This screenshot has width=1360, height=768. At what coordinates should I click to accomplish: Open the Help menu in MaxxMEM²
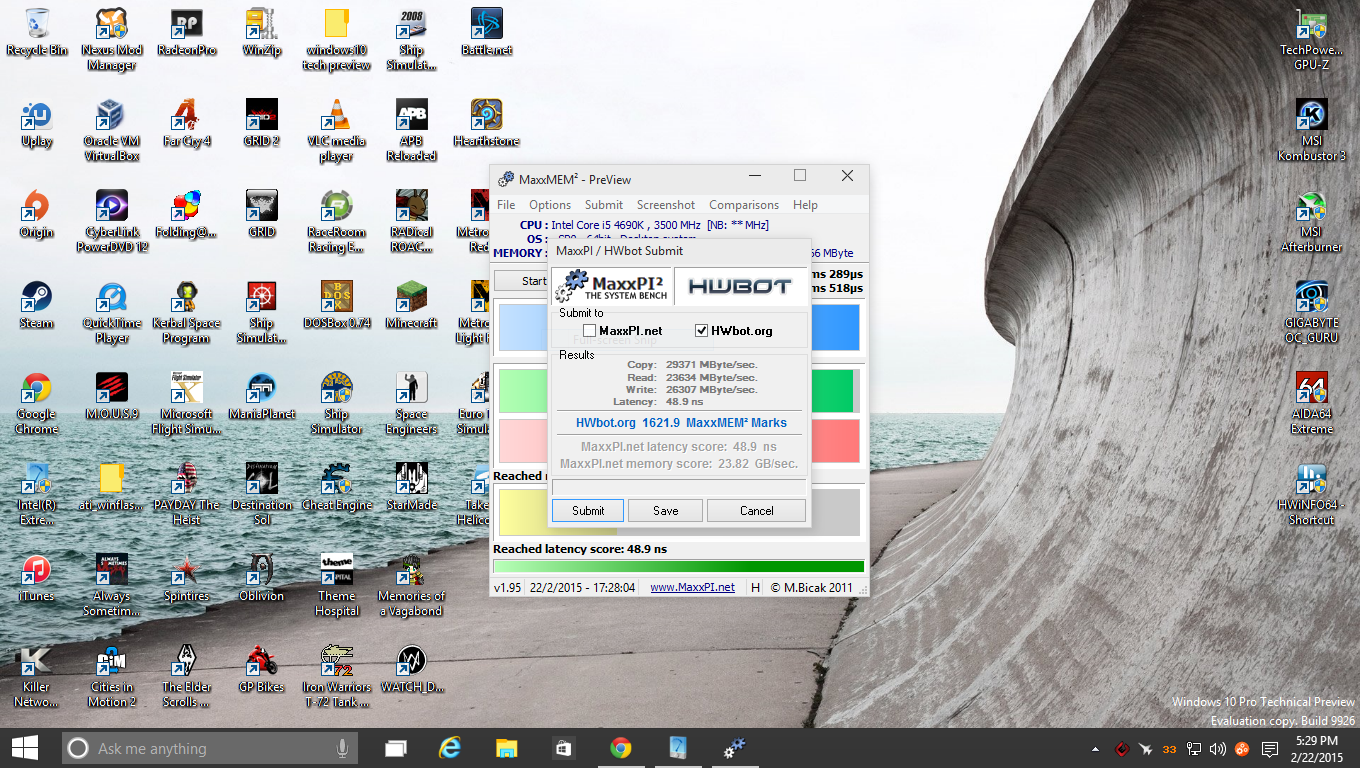pos(805,205)
